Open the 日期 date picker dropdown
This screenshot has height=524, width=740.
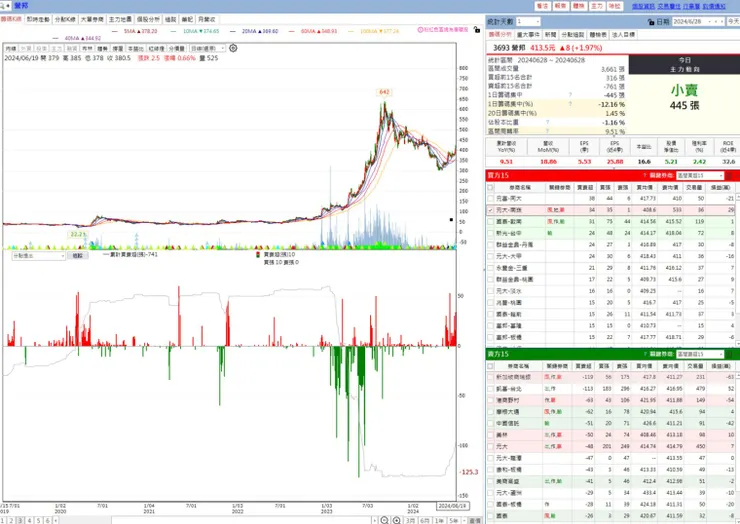[x=709, y=22]
